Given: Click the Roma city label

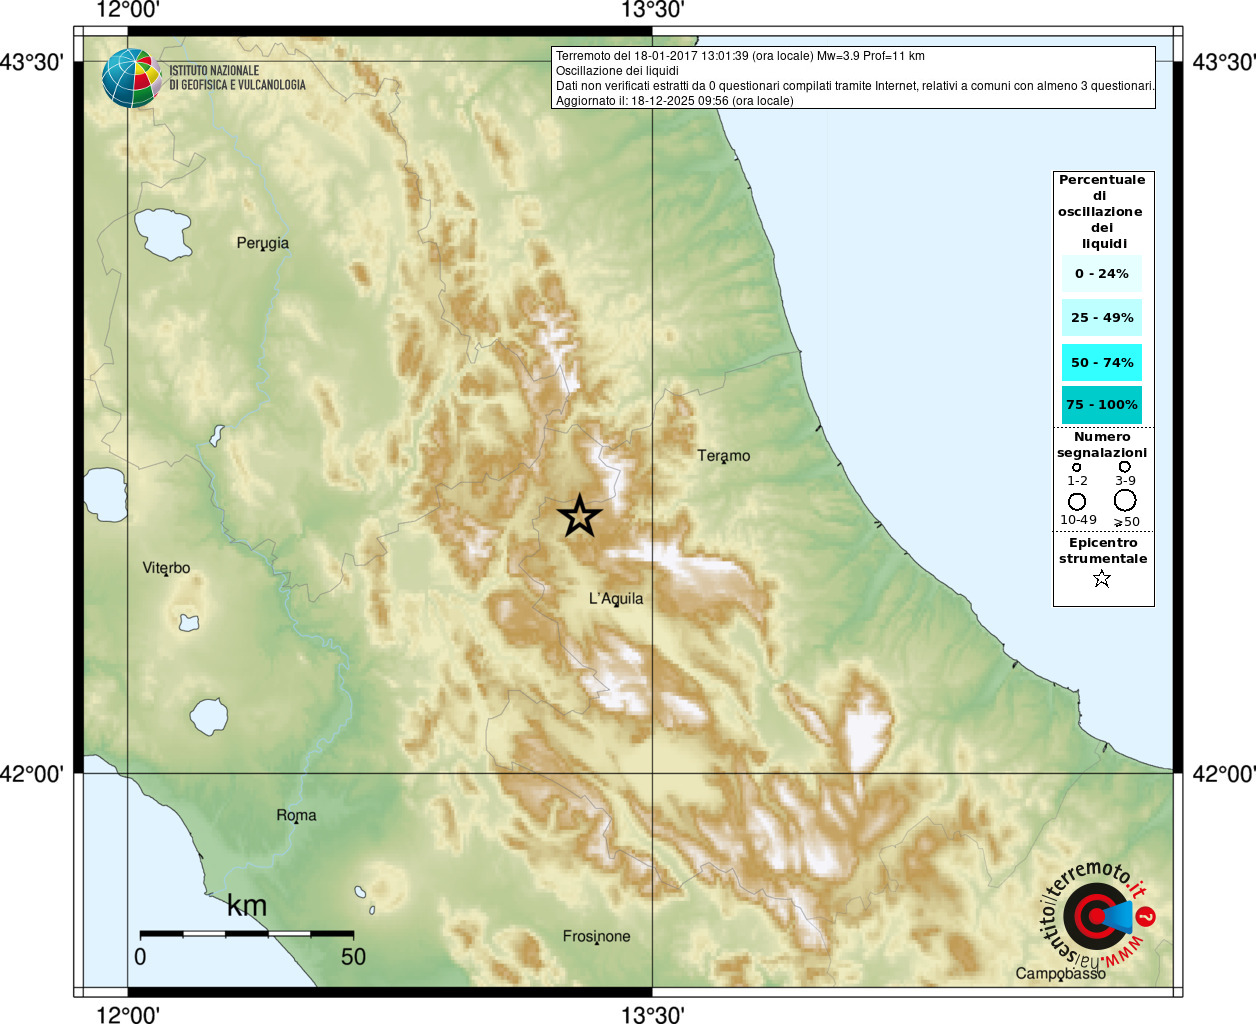Looking at the screenshot, I should pos(296,816).
